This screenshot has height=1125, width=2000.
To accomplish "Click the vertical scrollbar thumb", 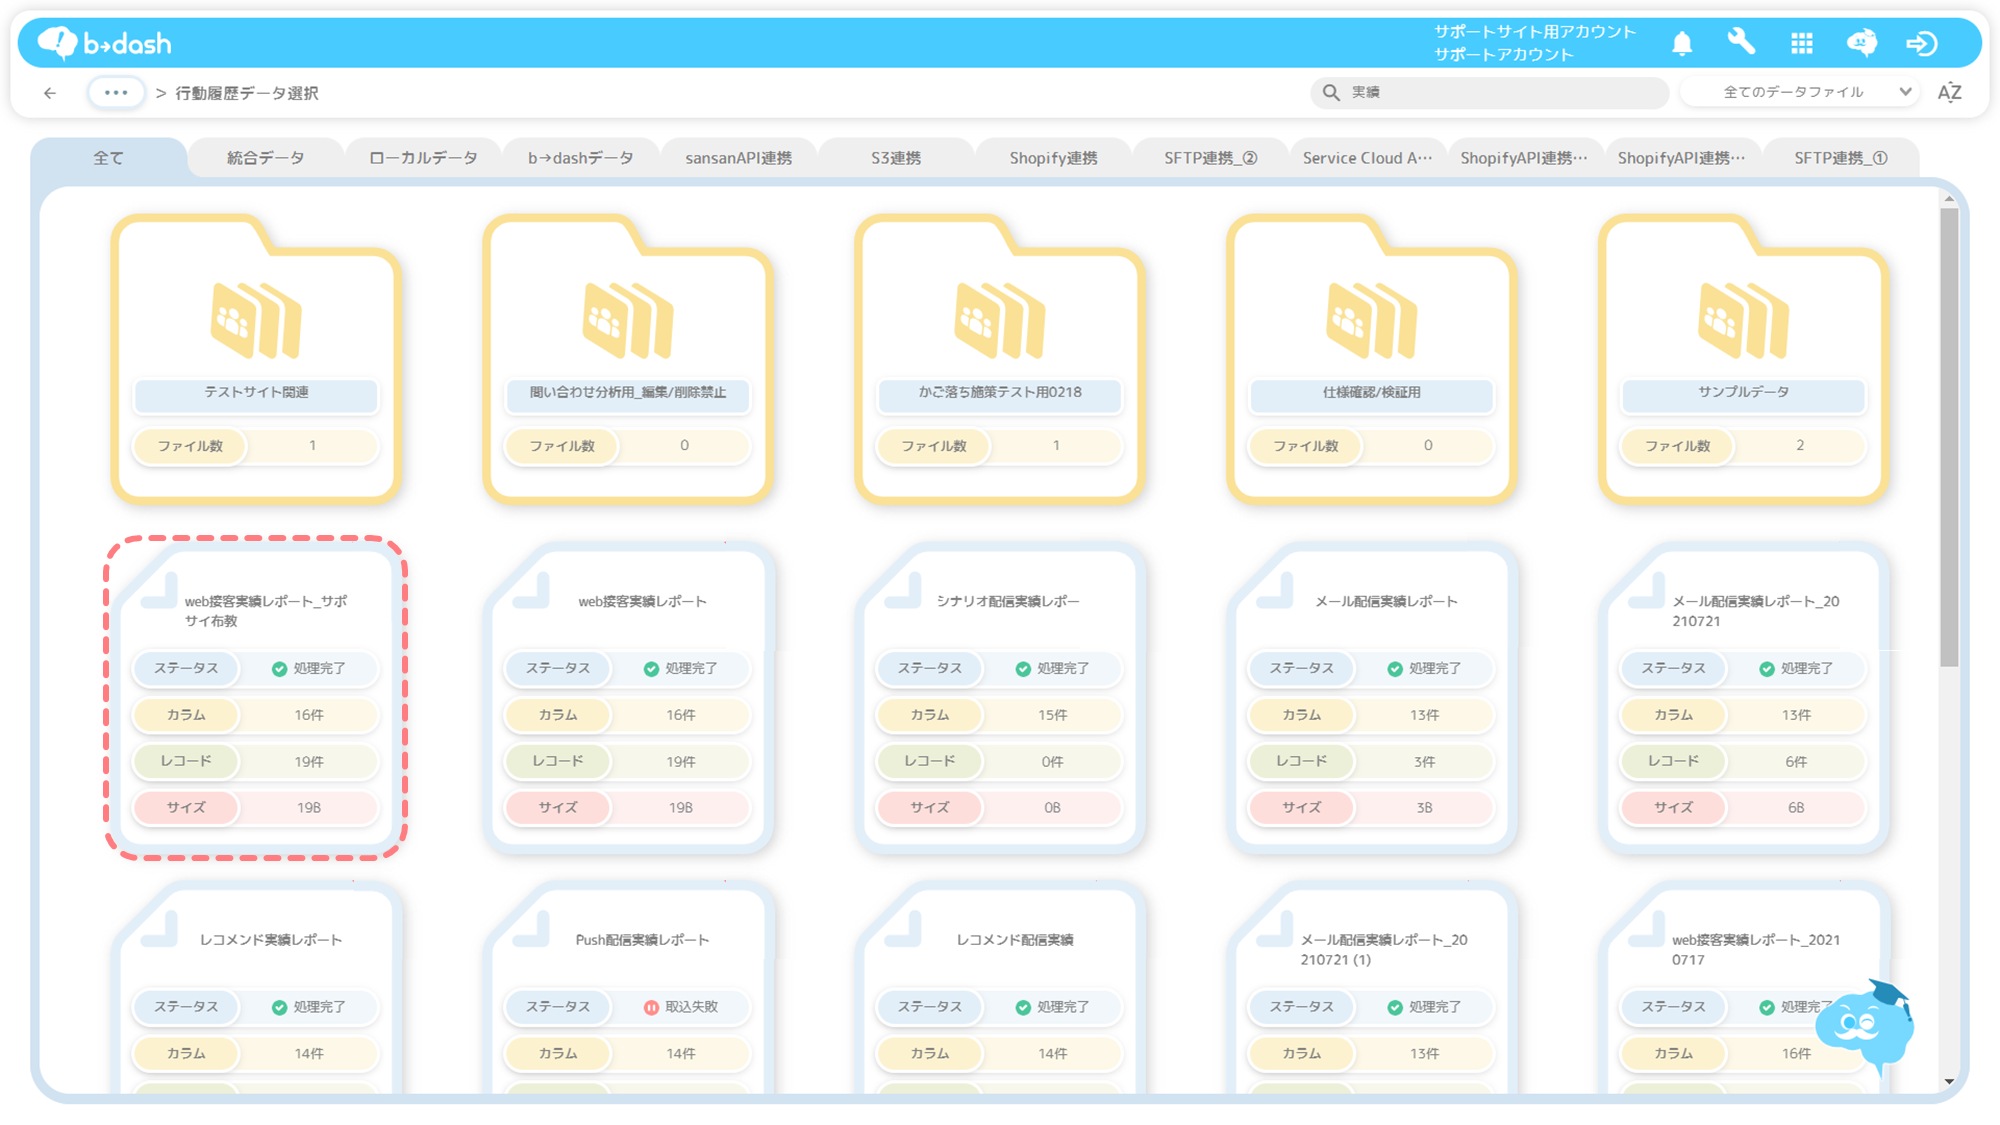I will tap(1949, 437).
